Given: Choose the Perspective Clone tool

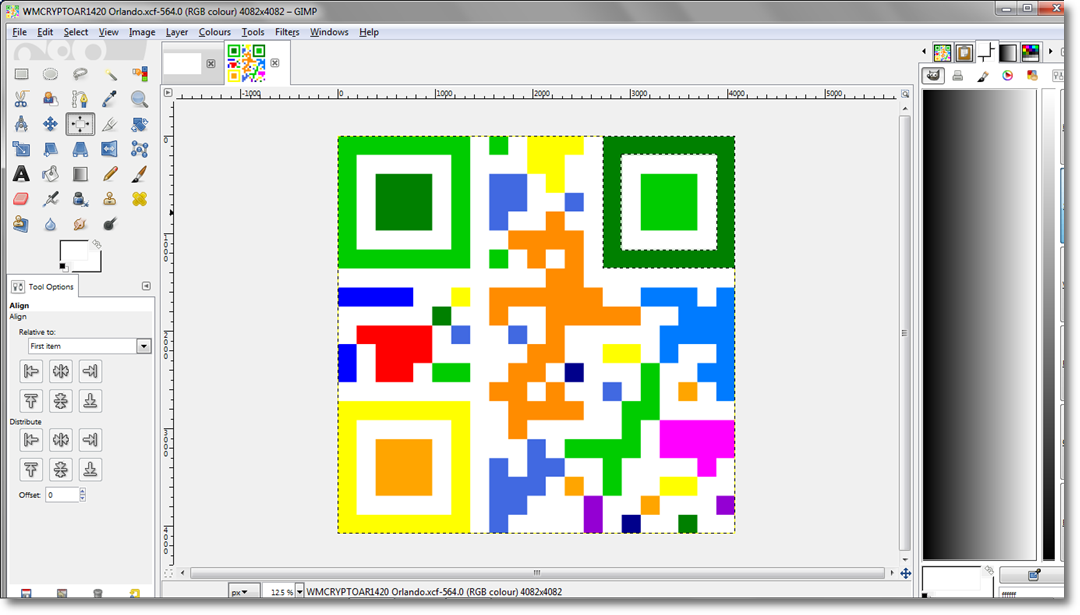Looking at the screenshot, I should pyautogui.click(x=21, y=224).
